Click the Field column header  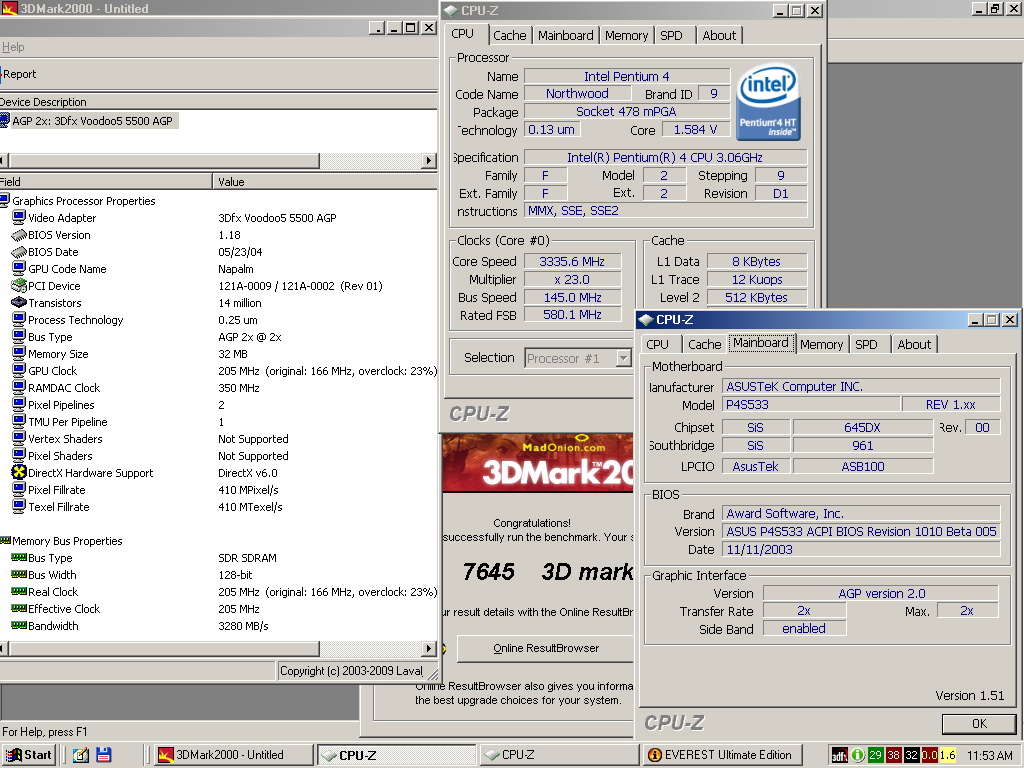pos(106,182)
